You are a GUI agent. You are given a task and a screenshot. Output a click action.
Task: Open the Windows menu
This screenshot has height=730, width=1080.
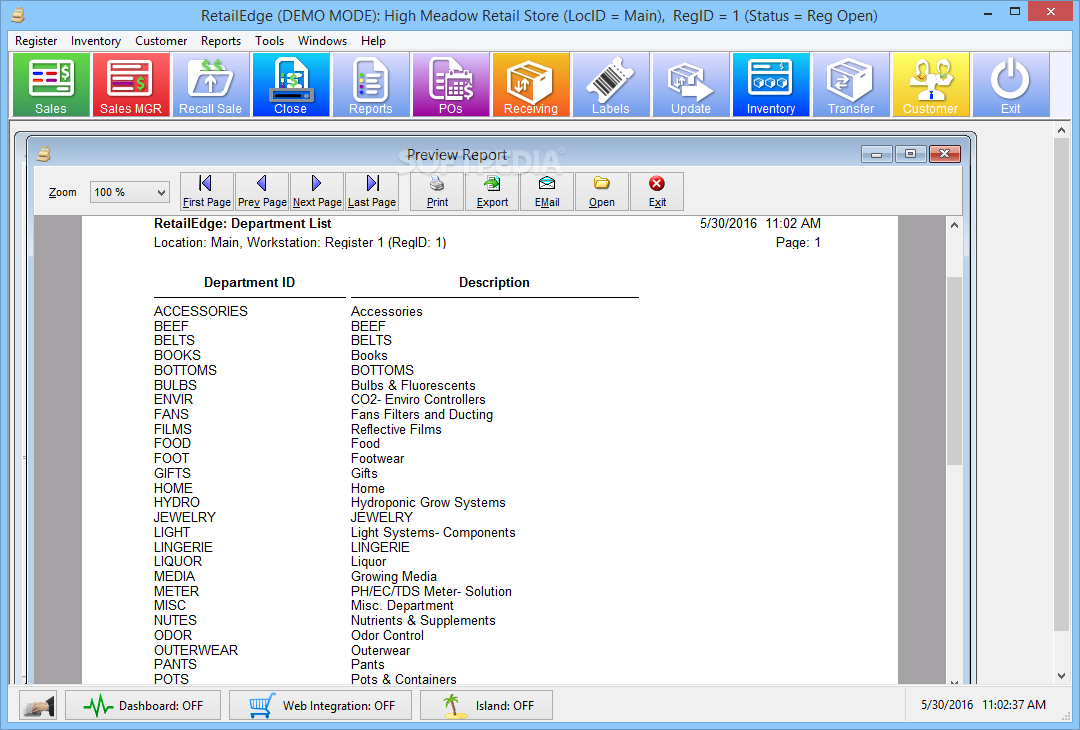coord(322,41)
